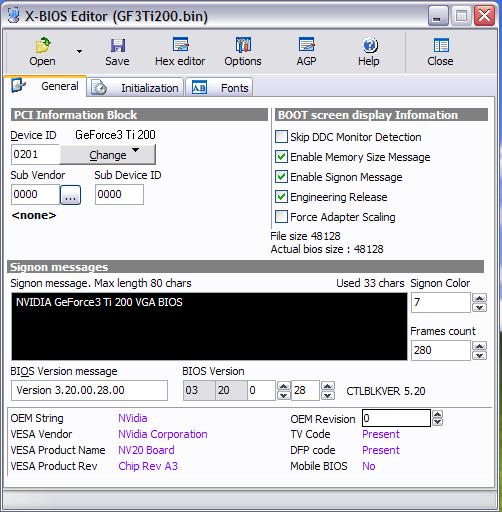Click the NVidia Corporation VESA Vendor text
The height and width of the screenshot is (512, 502).
tap(163, 434)
